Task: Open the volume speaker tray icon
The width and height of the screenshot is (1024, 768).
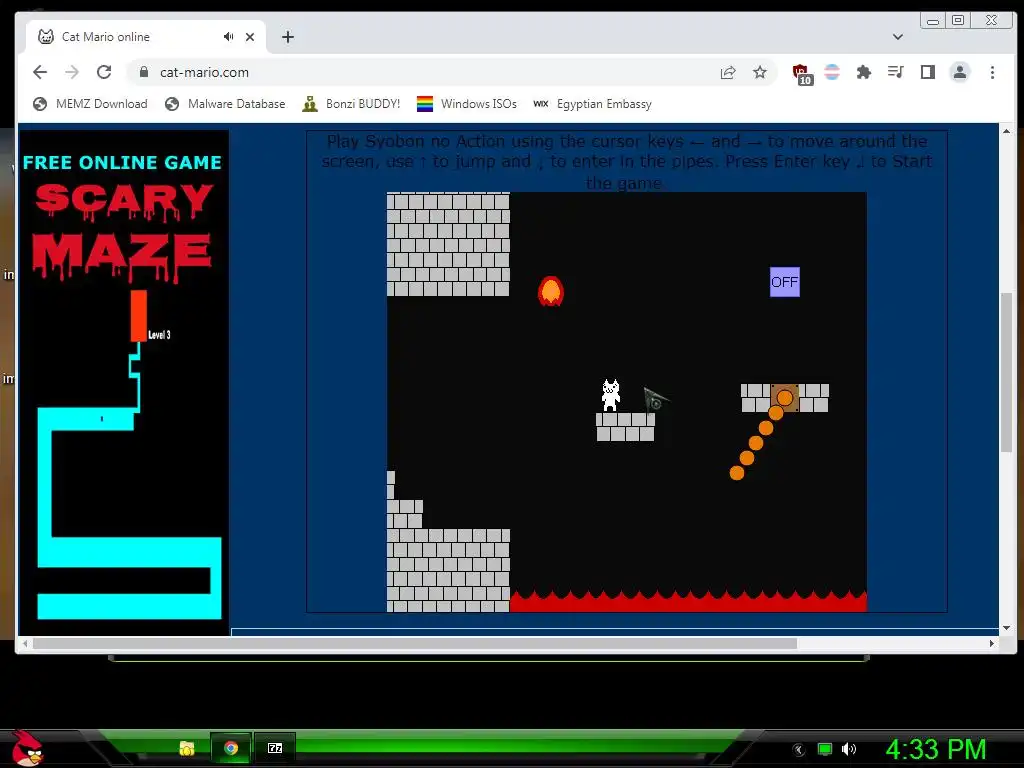Action: point(848,749)
